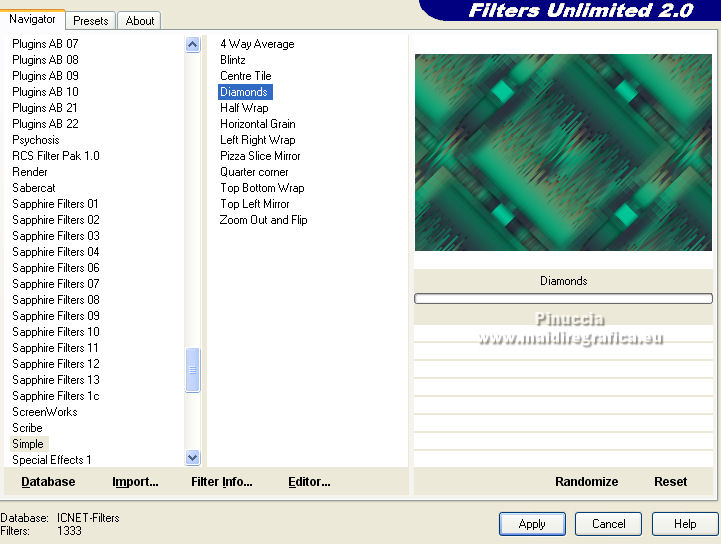Click Randomize to shuffle parameters
Screen dimensions: 721x544
[x=586, y=481]
